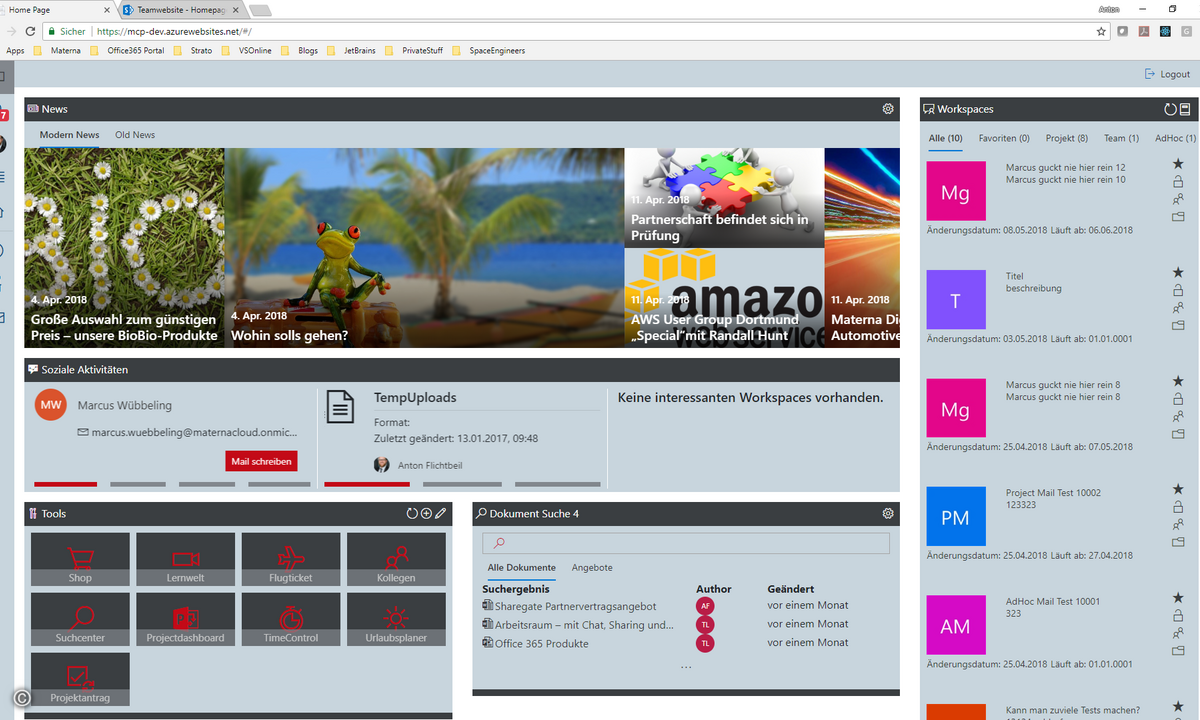Open the TimeControl tool tile
This screenshot has width=1200, height=720.
pos(291,619)
